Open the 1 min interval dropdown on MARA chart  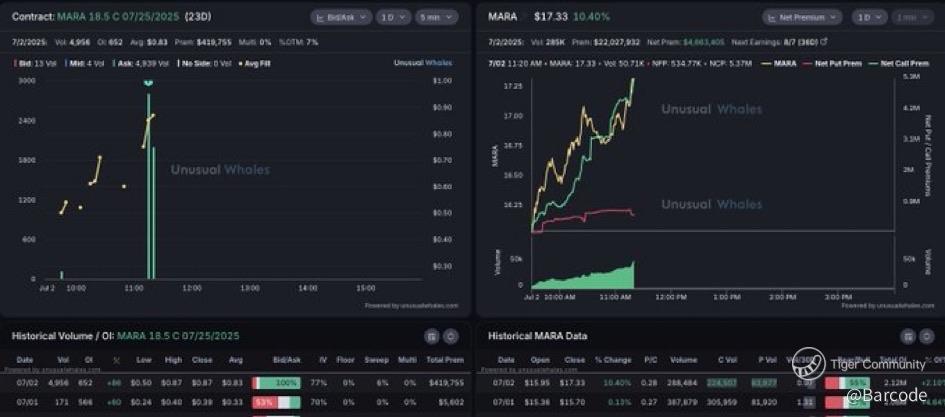(x=912, y=17)
